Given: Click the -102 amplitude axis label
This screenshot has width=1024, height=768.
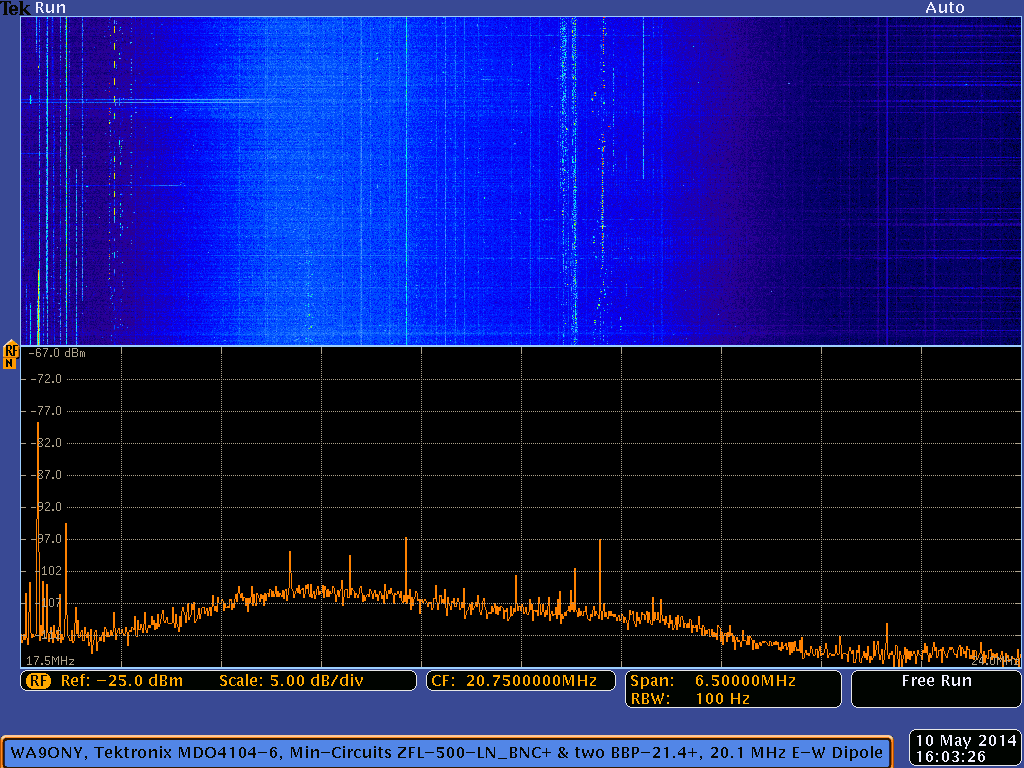Looking at the screenshot, I should [x=47, y=571].
